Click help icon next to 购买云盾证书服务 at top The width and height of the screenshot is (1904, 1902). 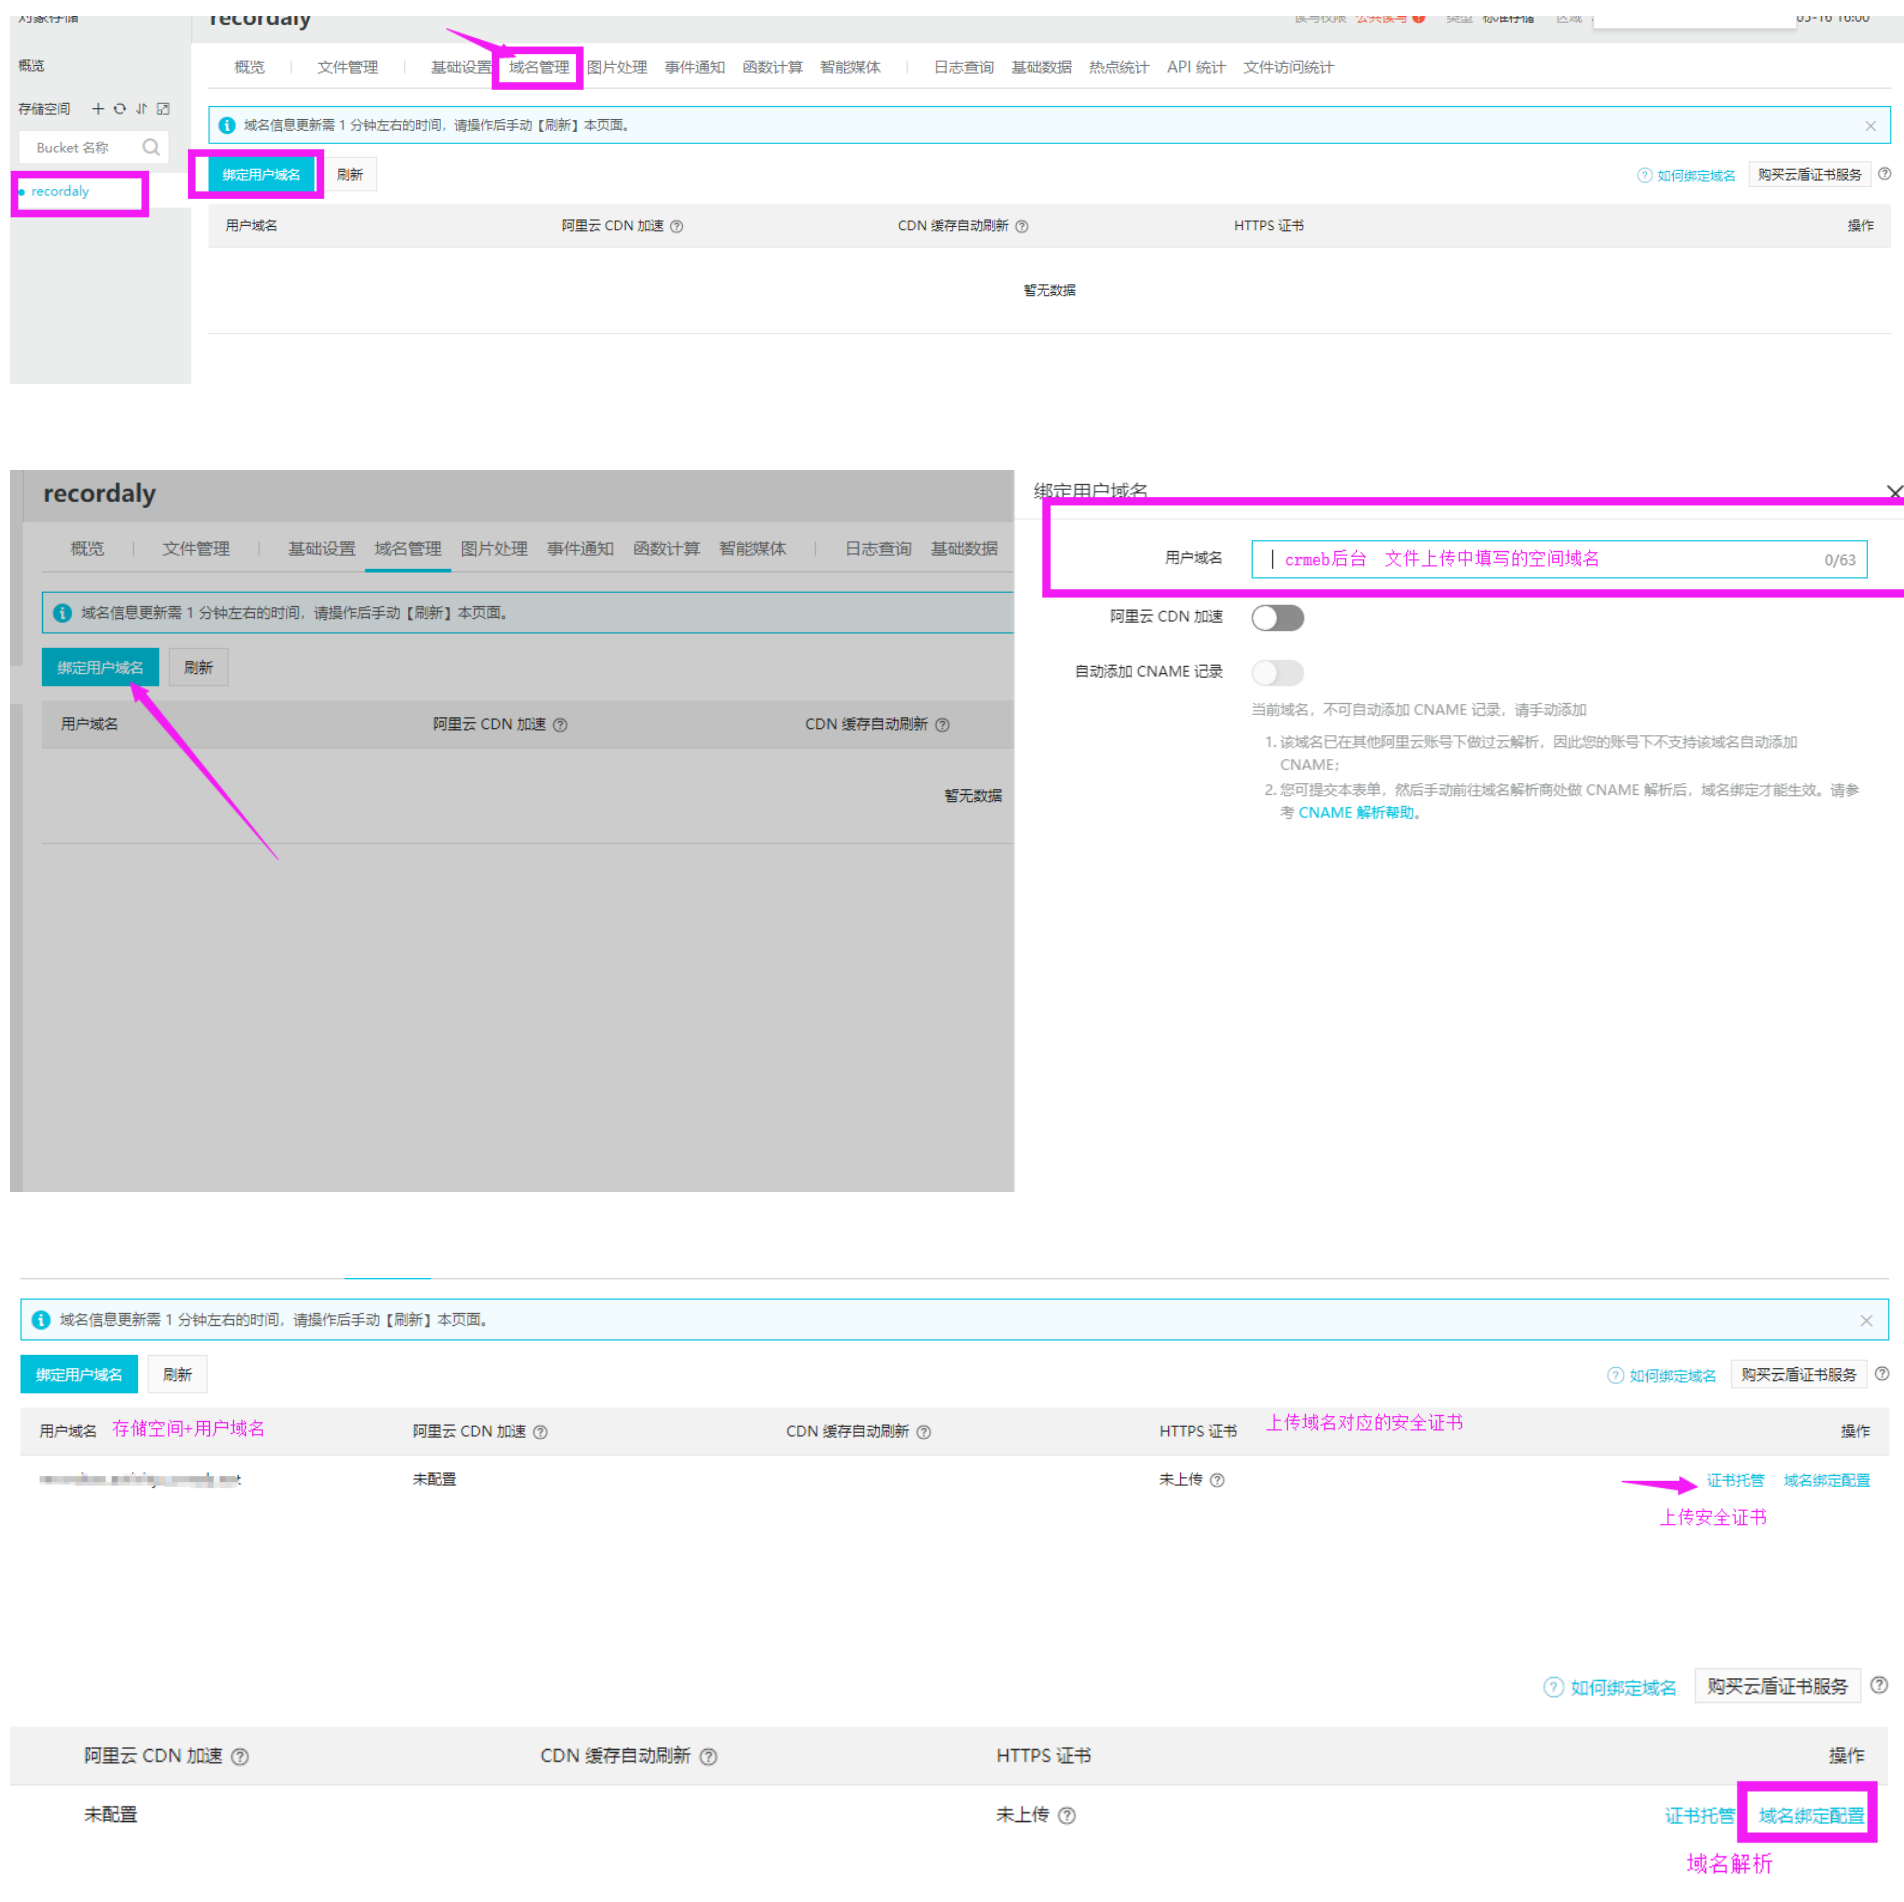click(x=1884, y=174)
